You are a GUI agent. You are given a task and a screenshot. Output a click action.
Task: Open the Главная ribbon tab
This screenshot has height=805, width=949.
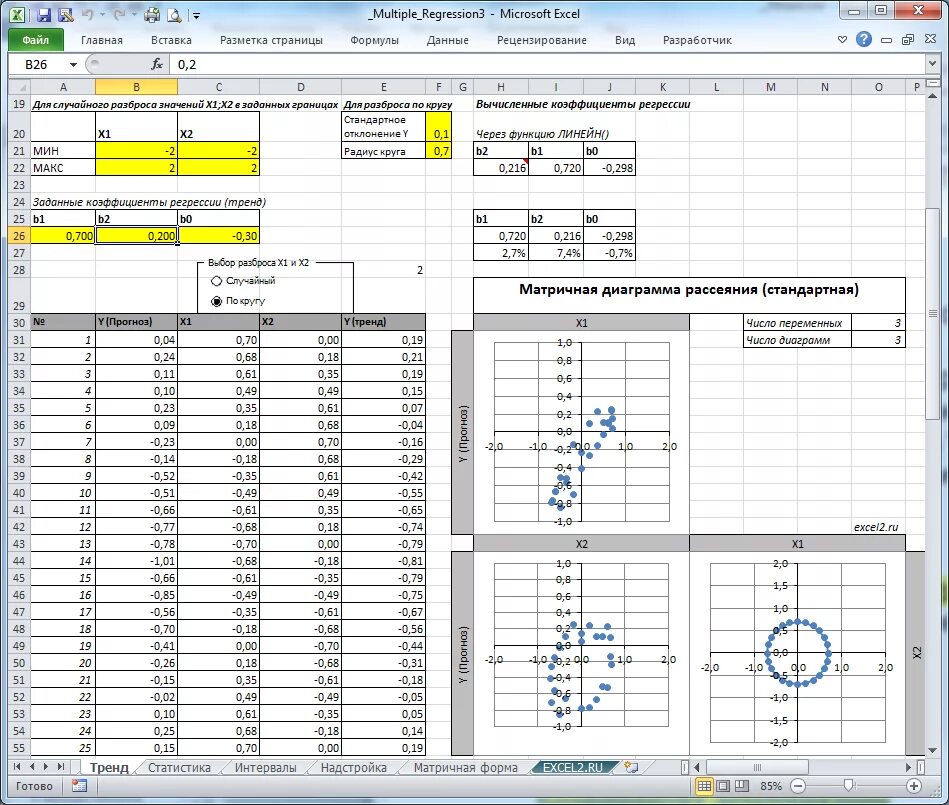tap(102, 40)
